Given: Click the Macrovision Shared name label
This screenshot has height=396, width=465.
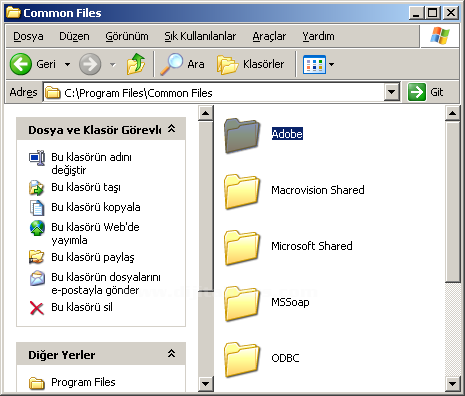Looking at the screenshot, I should coord(318,190).
